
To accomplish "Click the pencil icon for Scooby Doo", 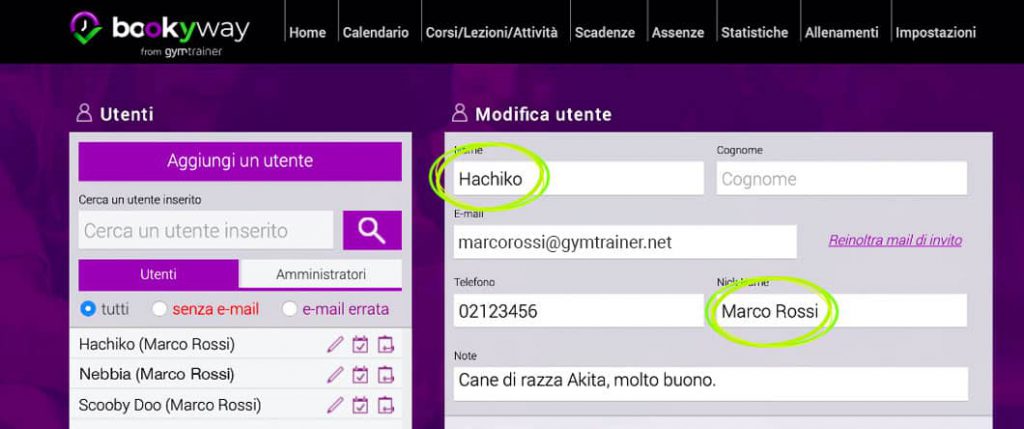I will 335,405.
